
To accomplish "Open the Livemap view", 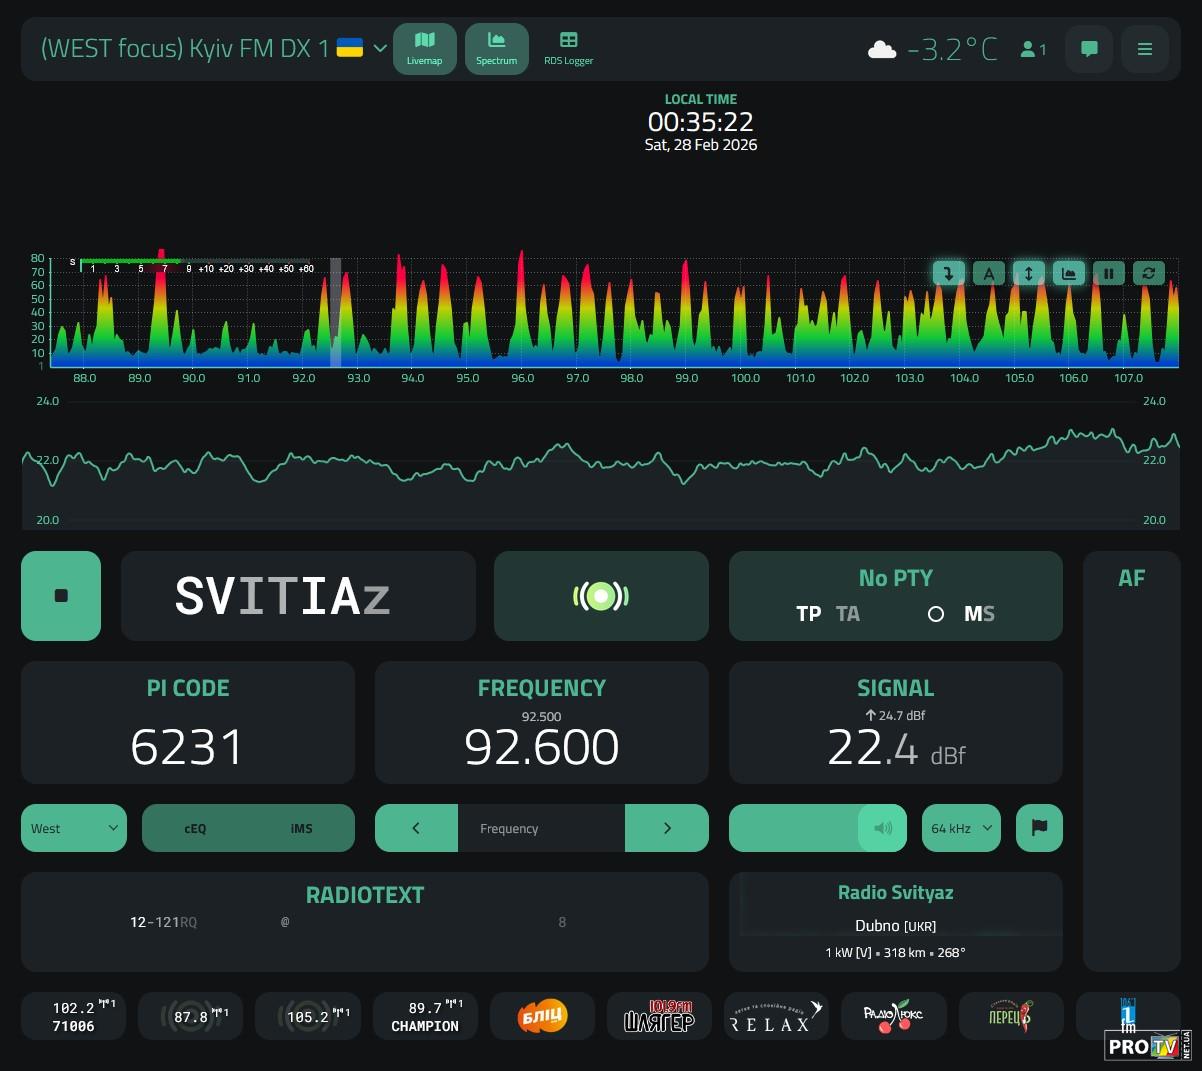I will point(424,49).
